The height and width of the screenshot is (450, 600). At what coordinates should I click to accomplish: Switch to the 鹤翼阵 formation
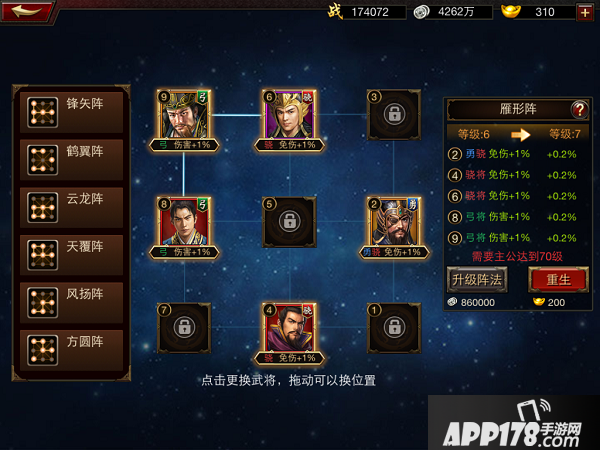(x=71, y=160)
